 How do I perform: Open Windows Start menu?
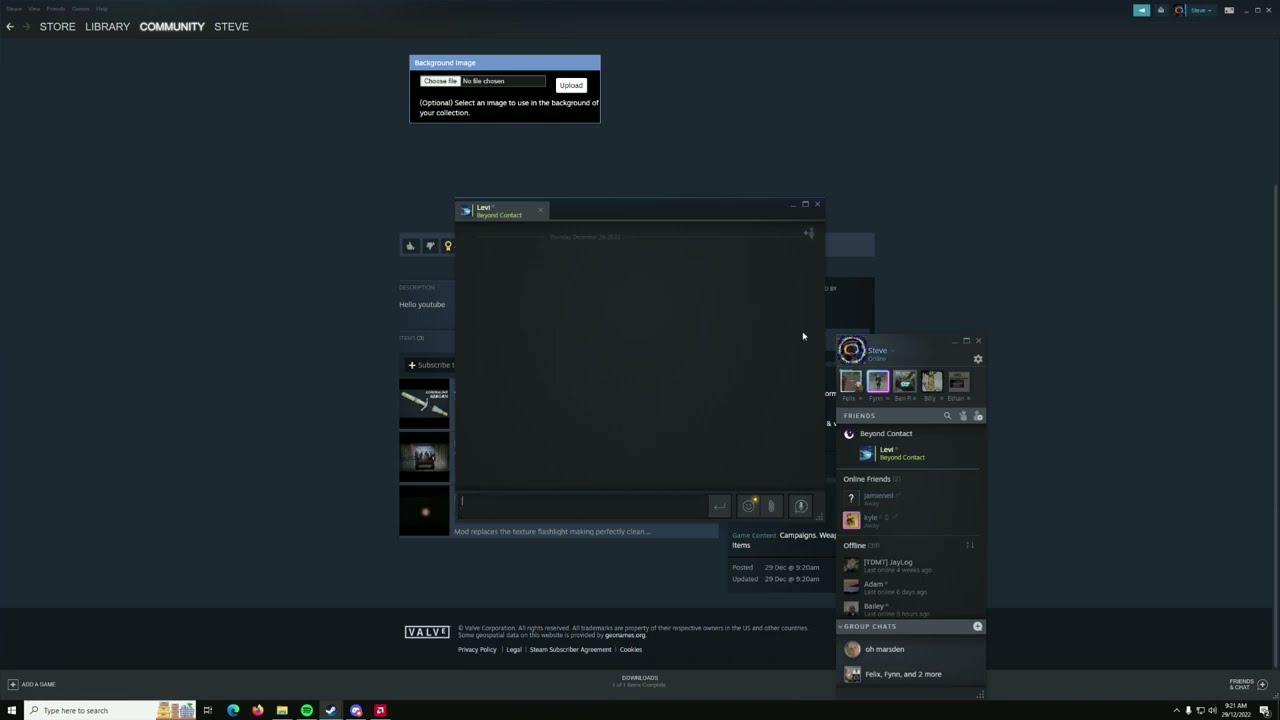[x=12, y=710]
